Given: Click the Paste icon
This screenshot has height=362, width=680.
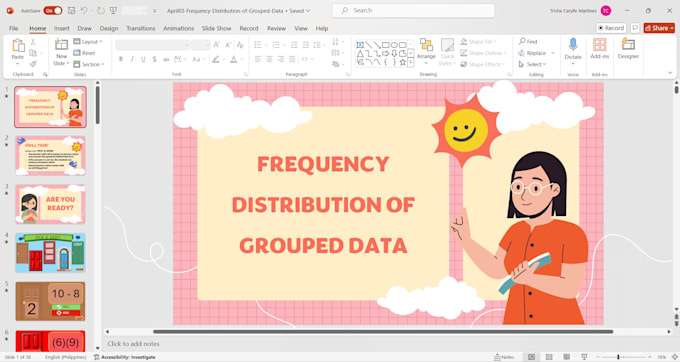Looking at the screenshot, I should pos(18,46).
